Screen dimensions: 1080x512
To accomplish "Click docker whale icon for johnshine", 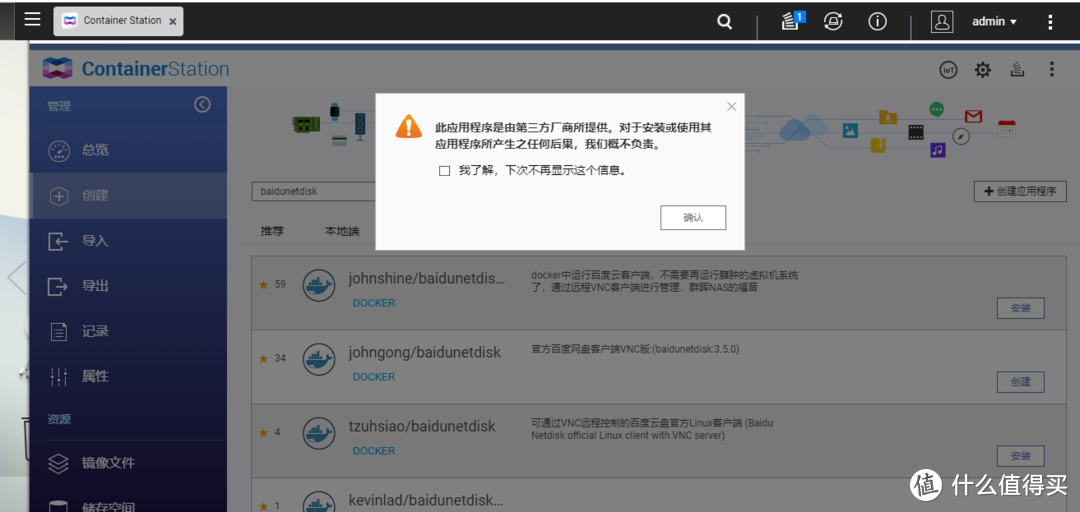I will coord(319,285).
